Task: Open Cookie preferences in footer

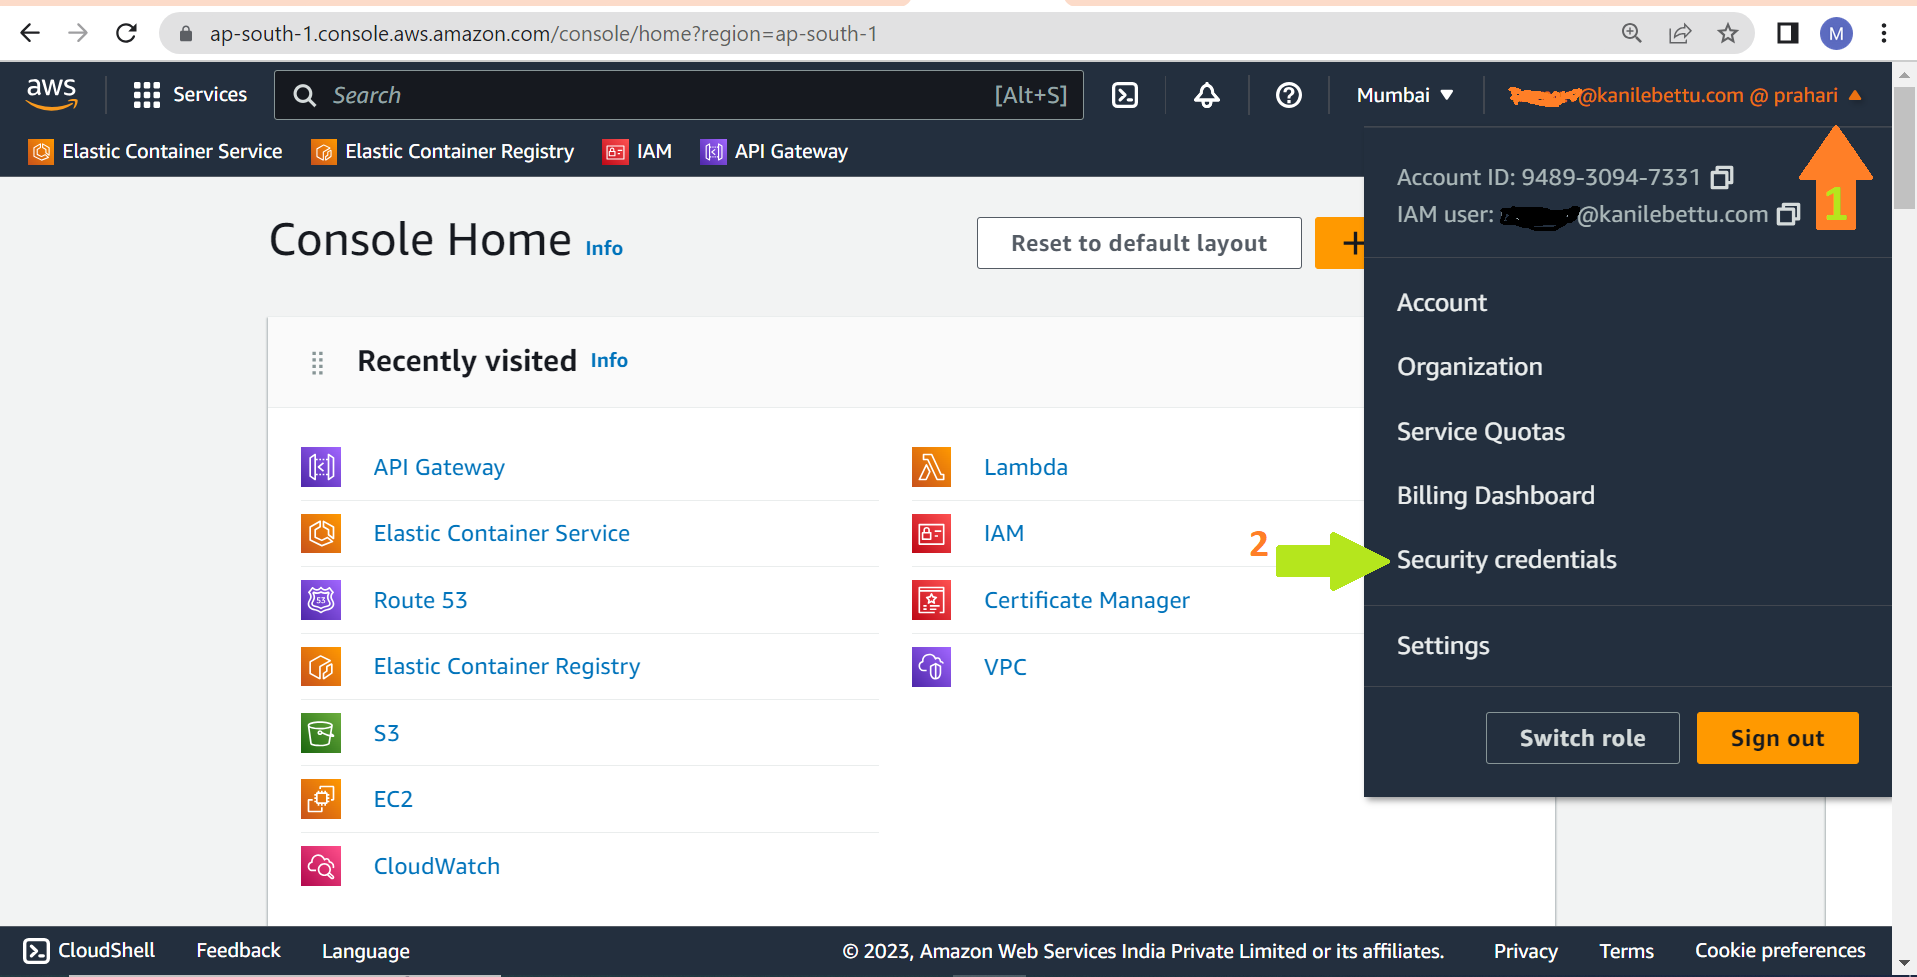Action: 1780,950
